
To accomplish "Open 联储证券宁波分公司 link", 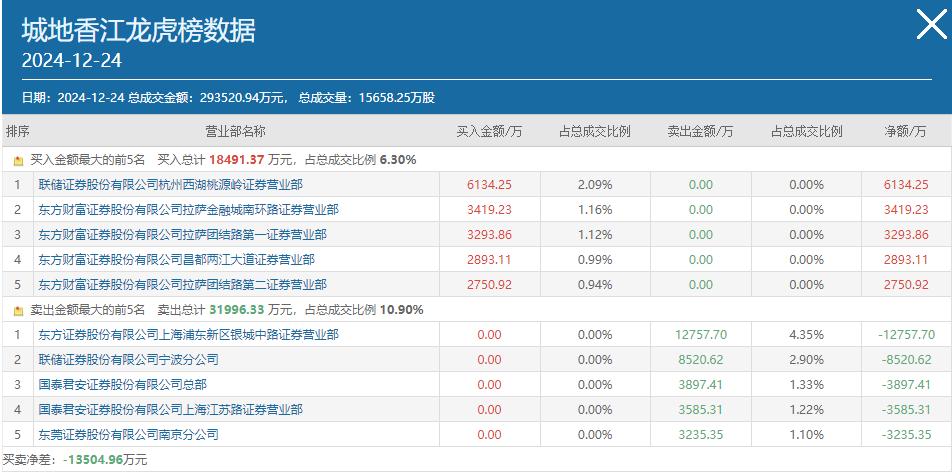I will (128, 360).
